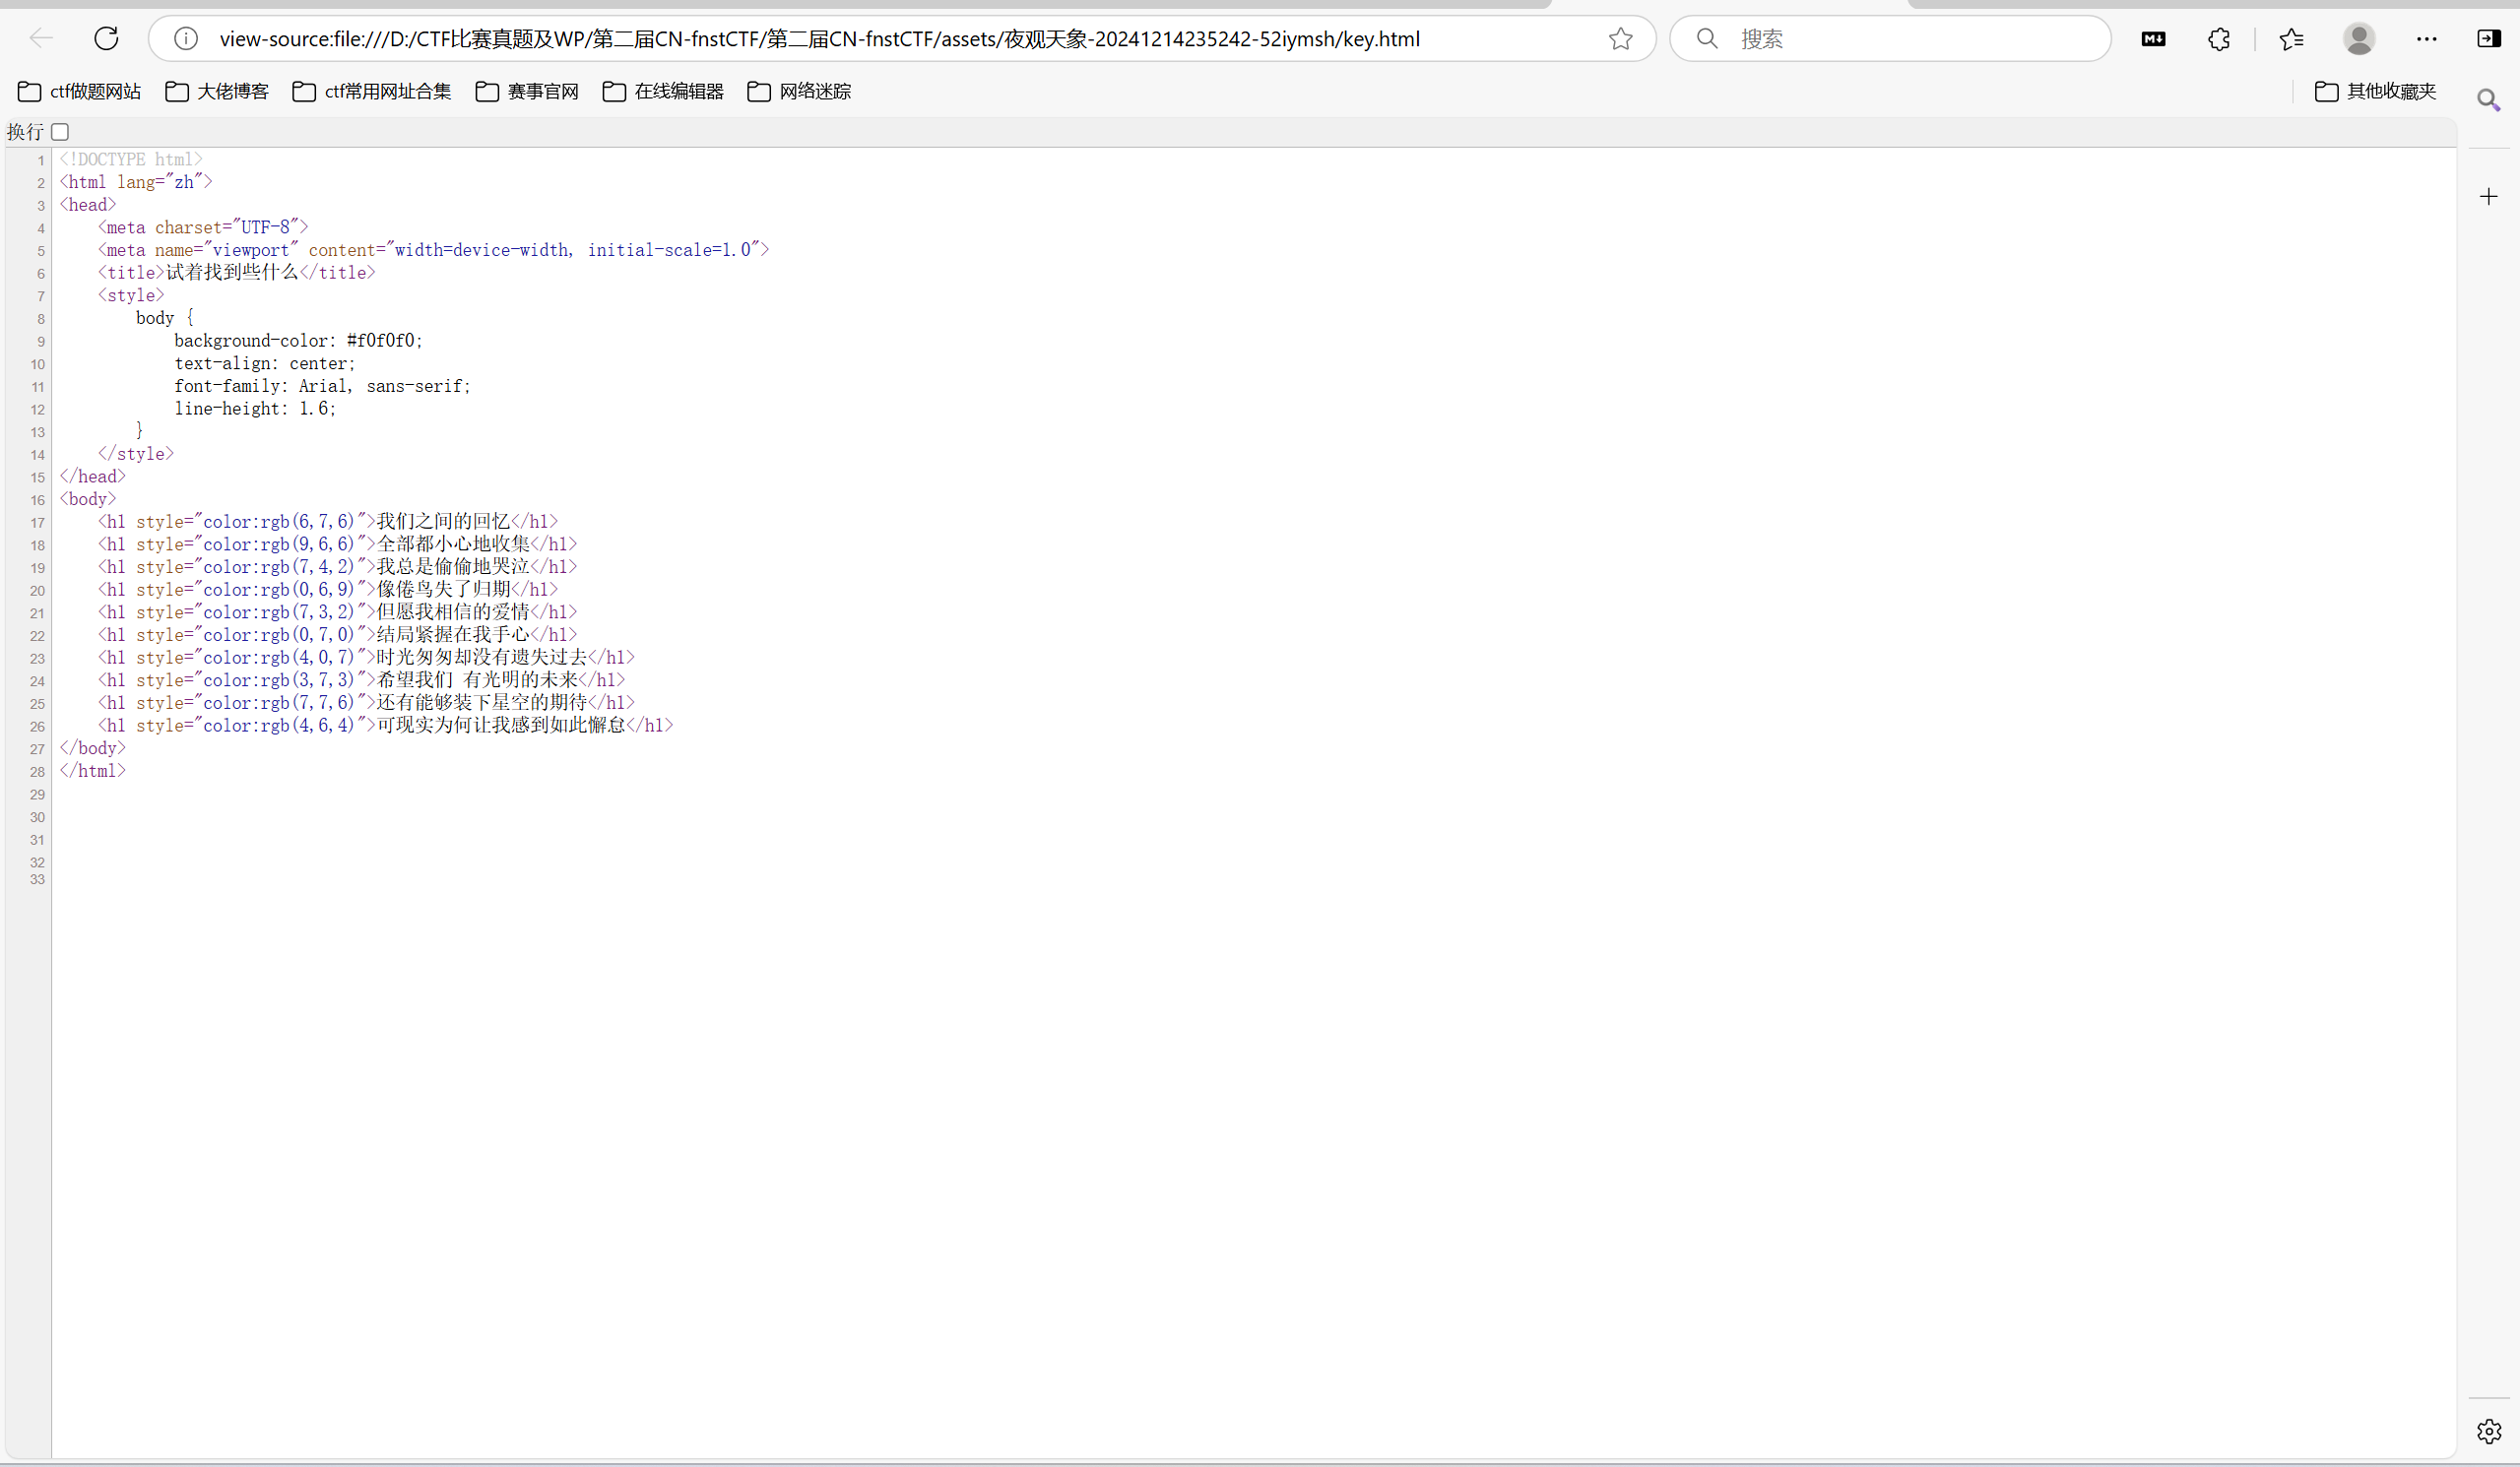Open sidebar settings gear icon
The height and width of the screenshot is (1467, 2520).
2489,1431
